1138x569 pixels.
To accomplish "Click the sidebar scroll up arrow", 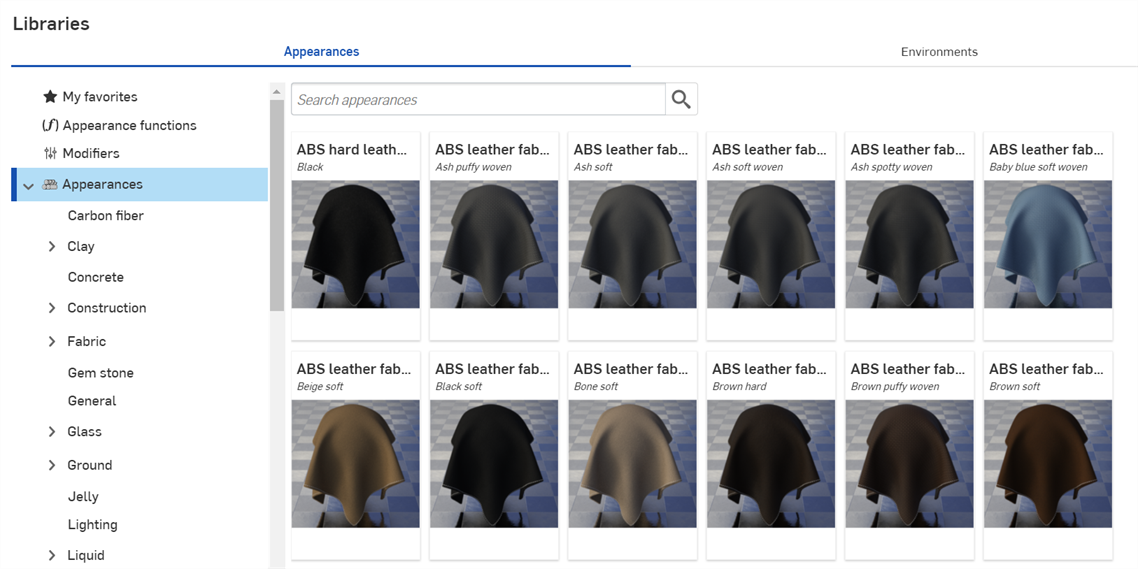I will click(x=277, y=93).
